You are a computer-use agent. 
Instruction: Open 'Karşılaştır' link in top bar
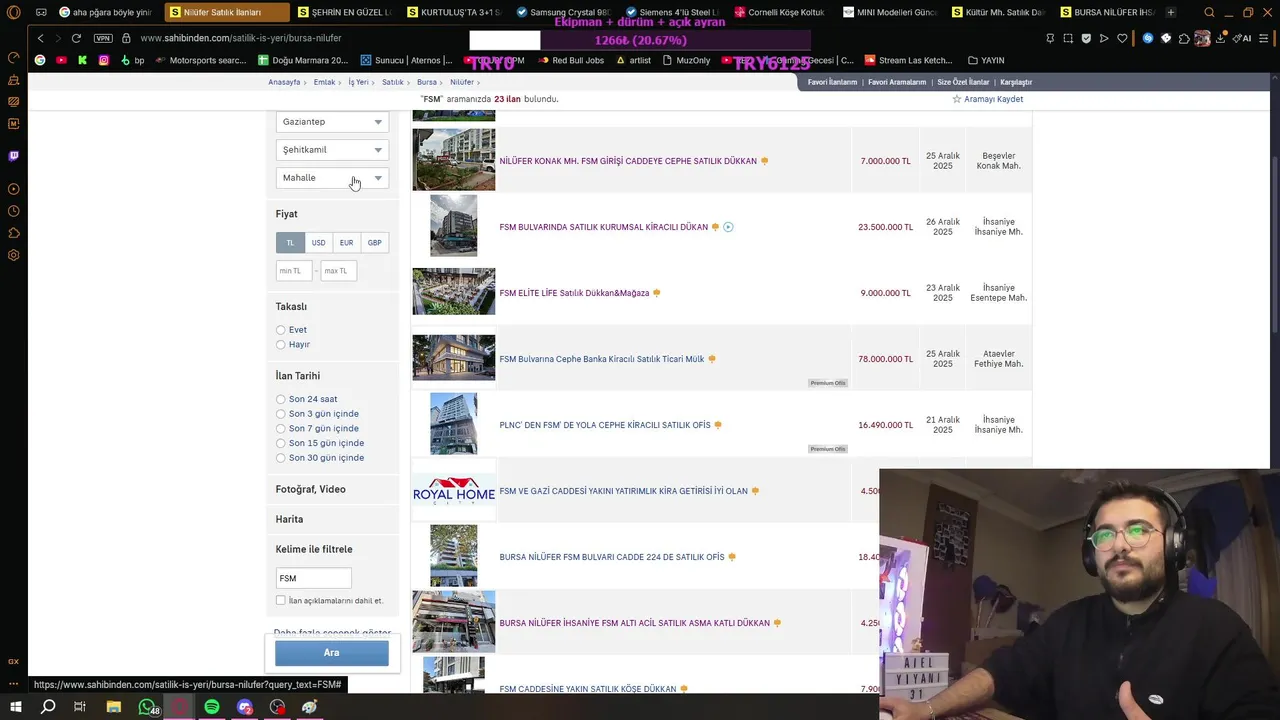point(1016,82)
